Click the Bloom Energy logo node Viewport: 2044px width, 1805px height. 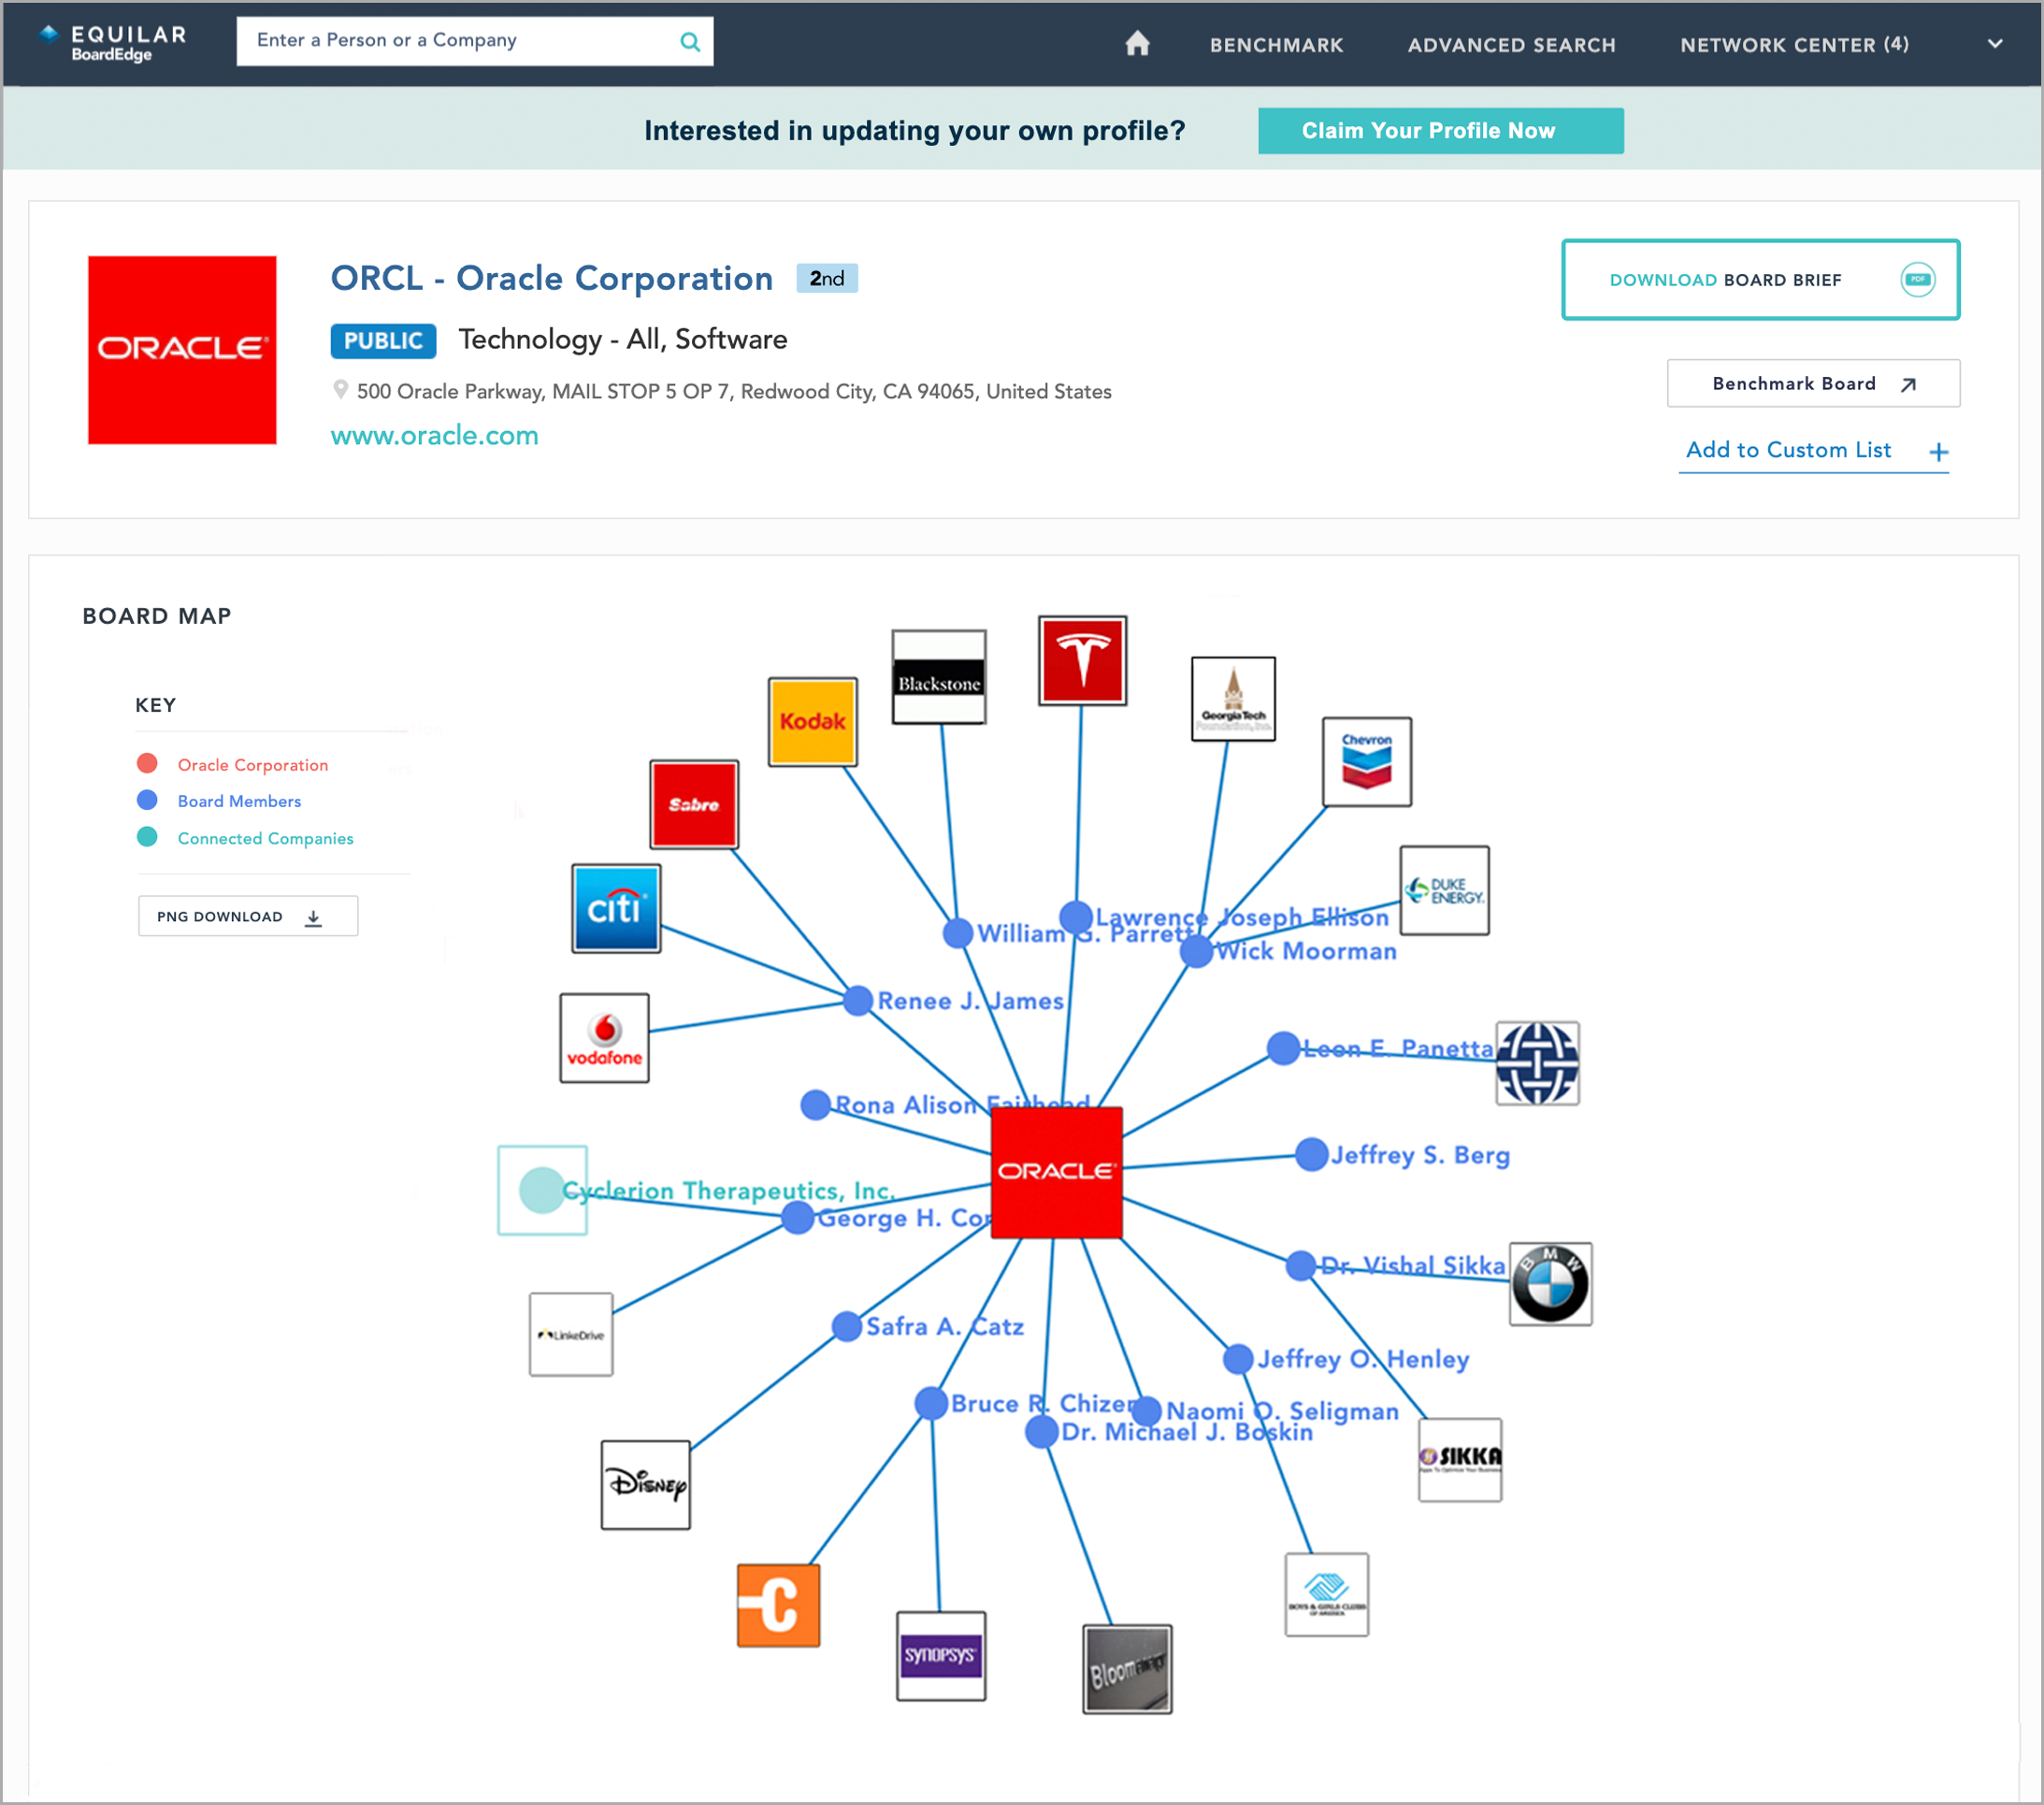click(1127, 1669)
